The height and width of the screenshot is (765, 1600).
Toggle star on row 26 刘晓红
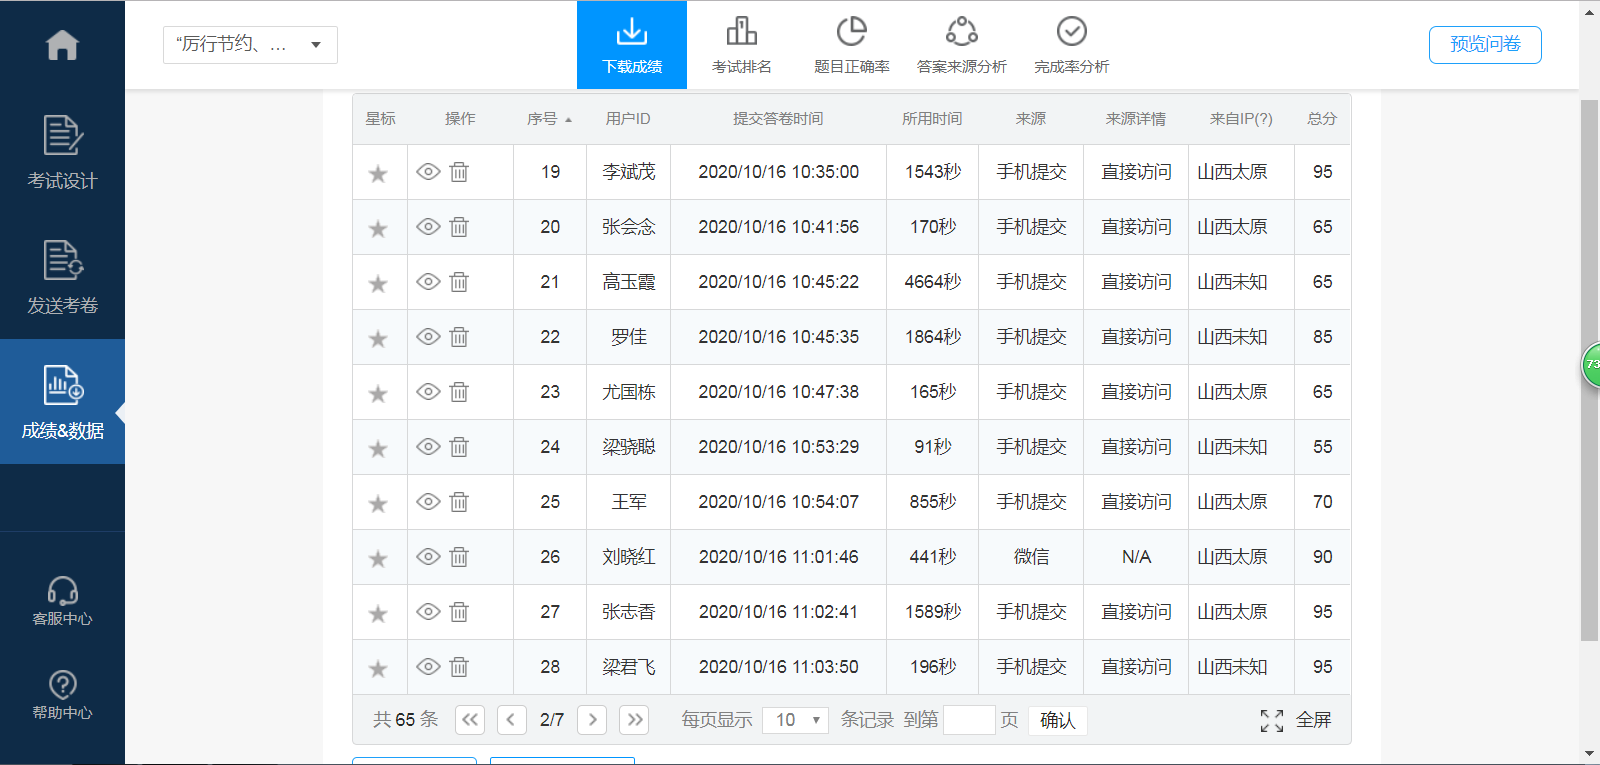(378, 558)
